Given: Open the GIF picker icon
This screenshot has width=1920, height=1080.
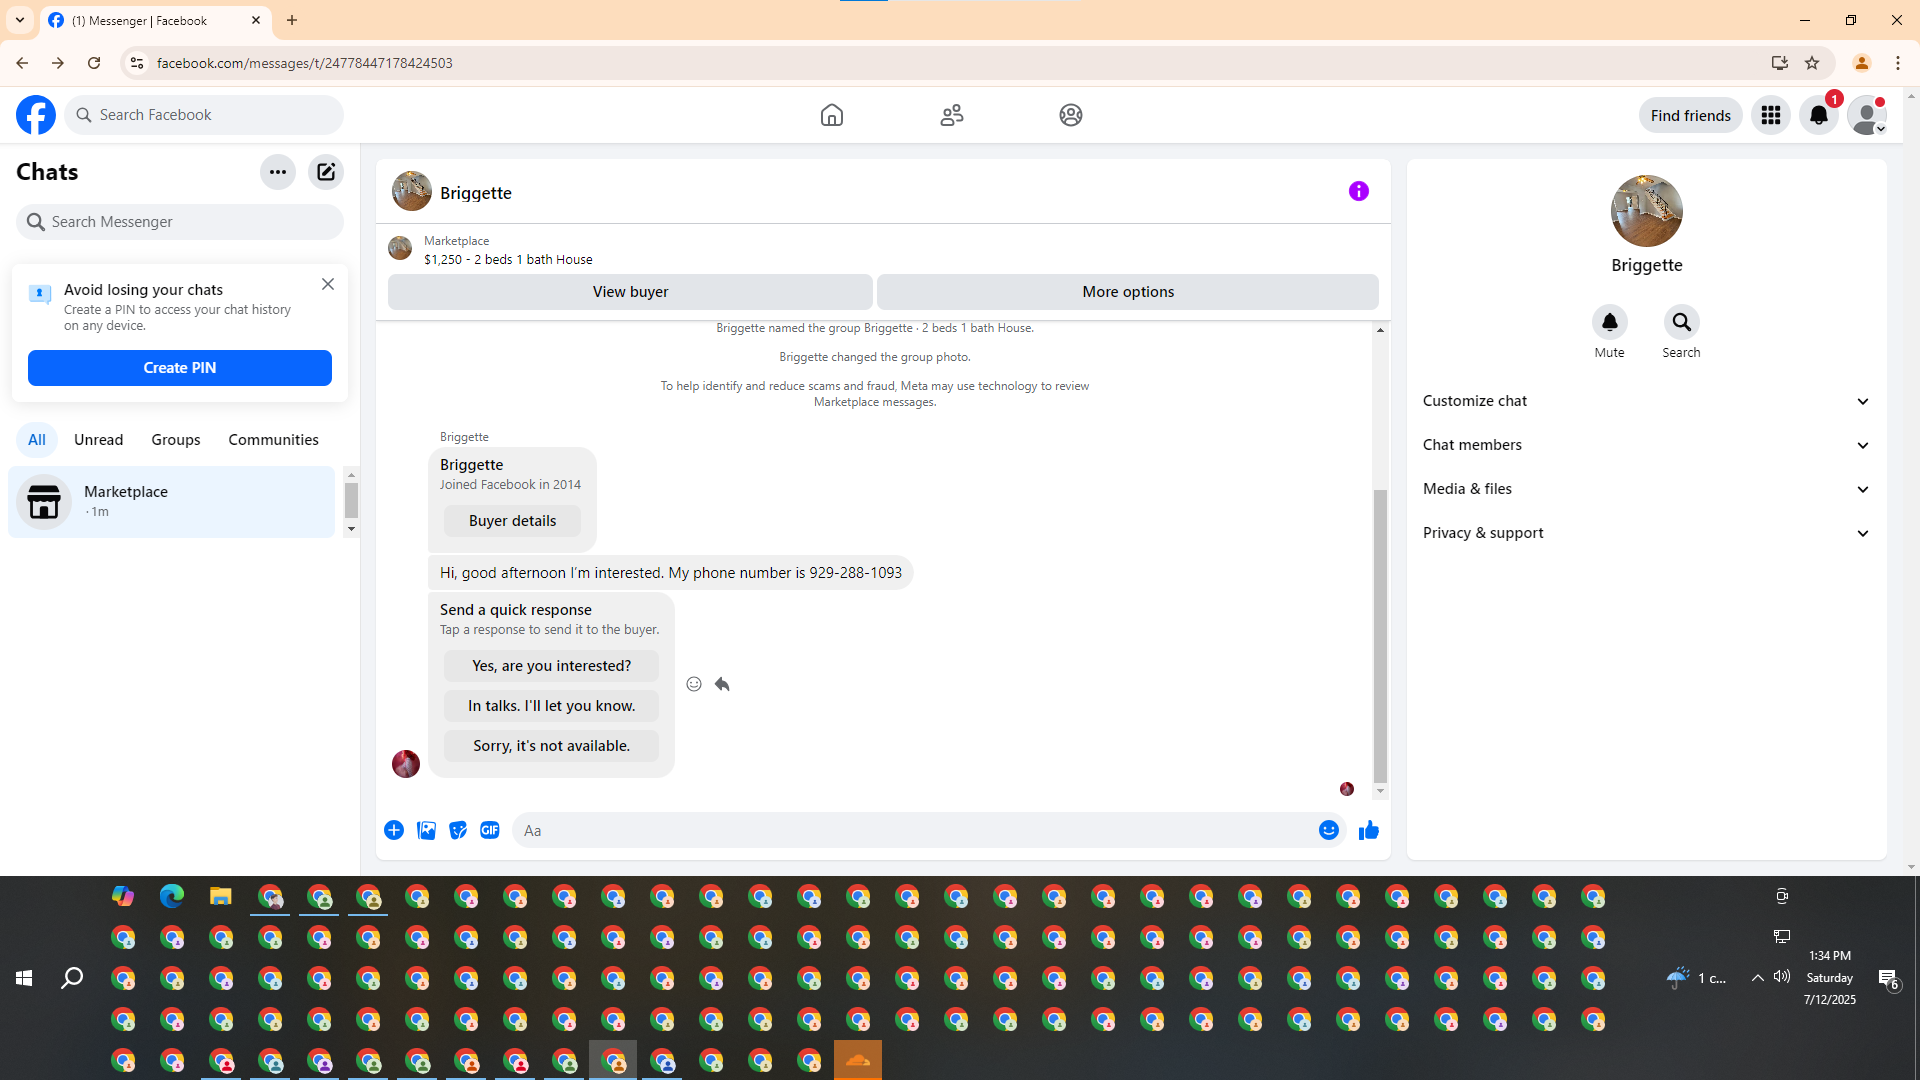Looking at the screenshot, I should [x=489, y=830].
